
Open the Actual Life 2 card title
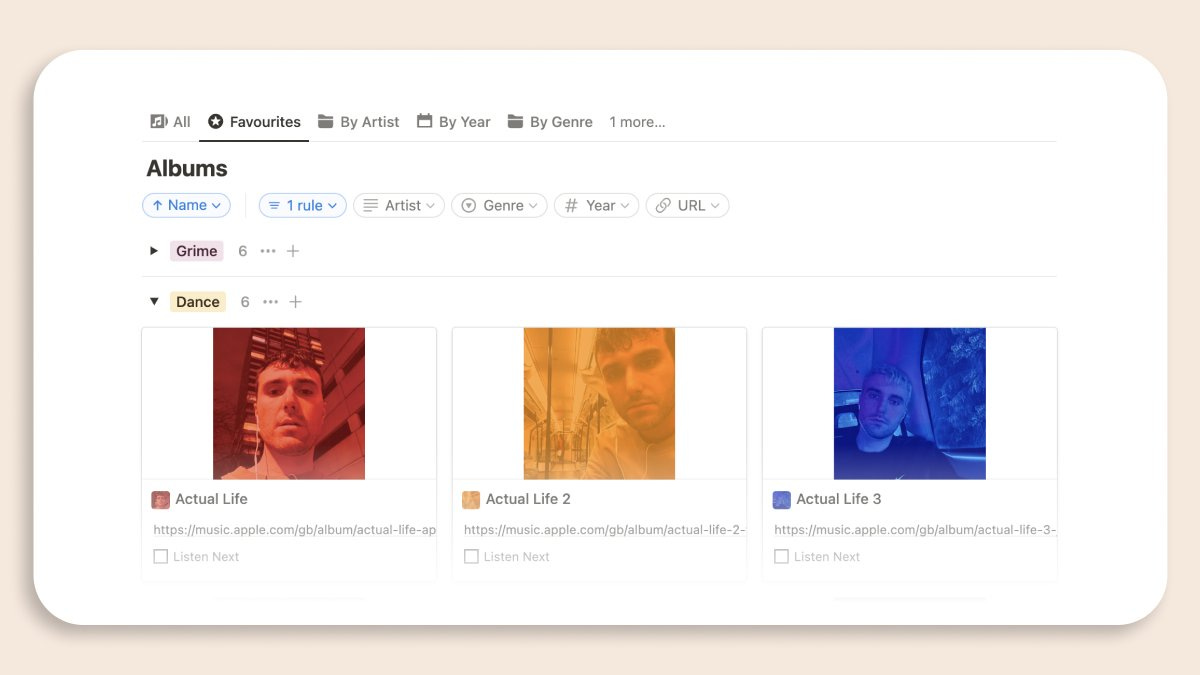click(528, 499)
